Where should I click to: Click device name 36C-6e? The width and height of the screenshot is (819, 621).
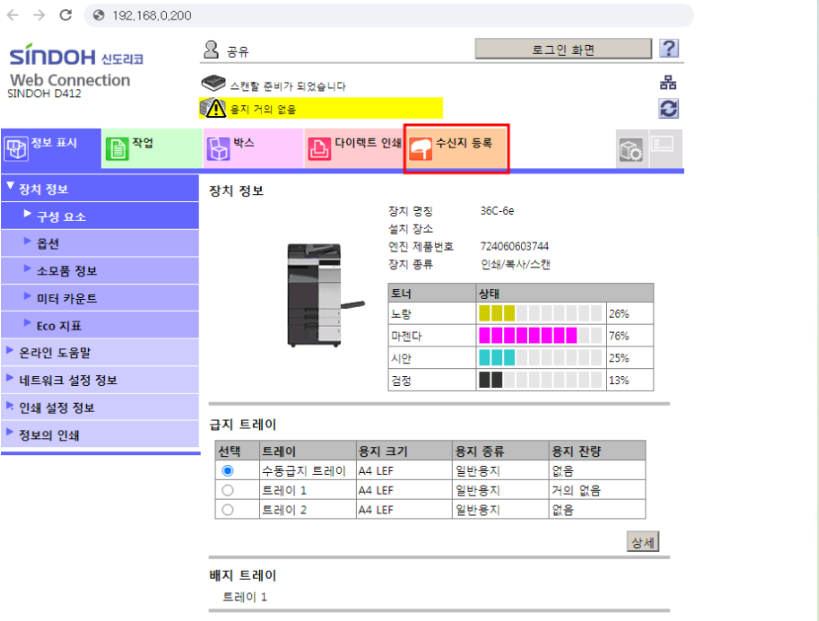pyautogui.click(x=497, y=210)
